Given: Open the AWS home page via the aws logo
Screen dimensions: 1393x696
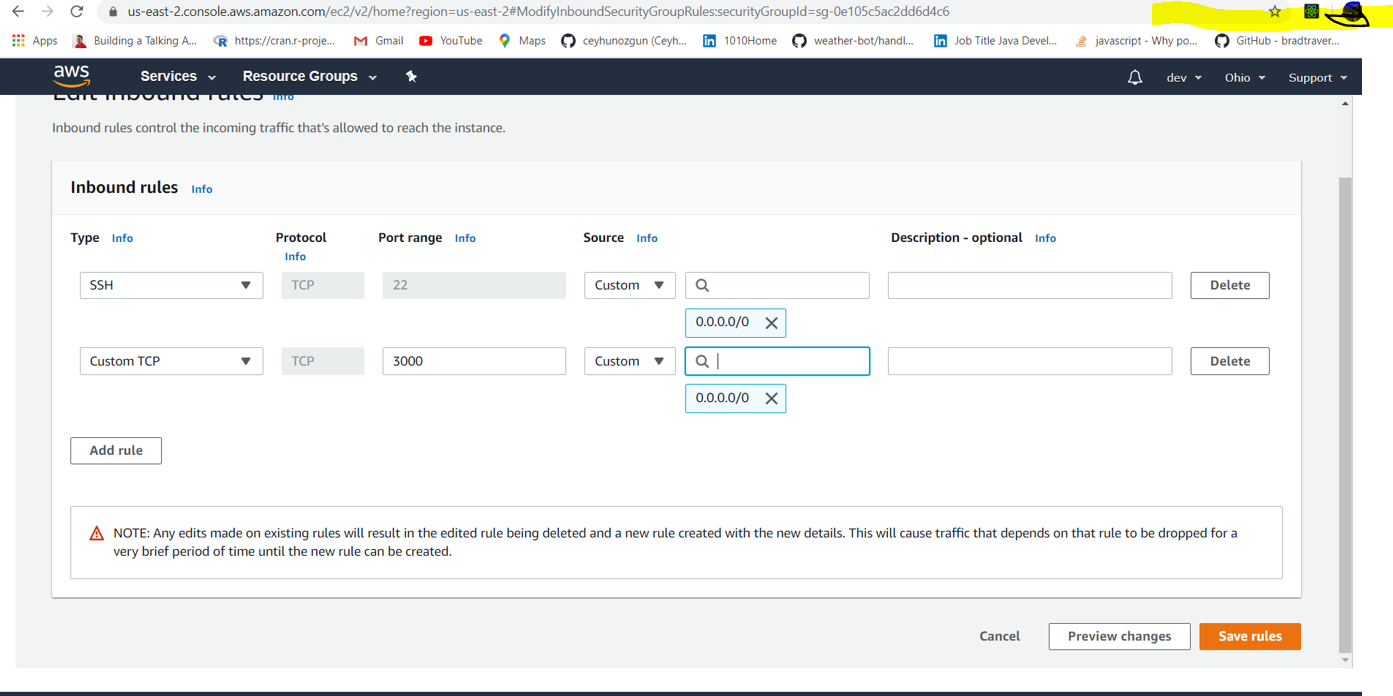Looking at the screenshot, I should coord(70,76).
